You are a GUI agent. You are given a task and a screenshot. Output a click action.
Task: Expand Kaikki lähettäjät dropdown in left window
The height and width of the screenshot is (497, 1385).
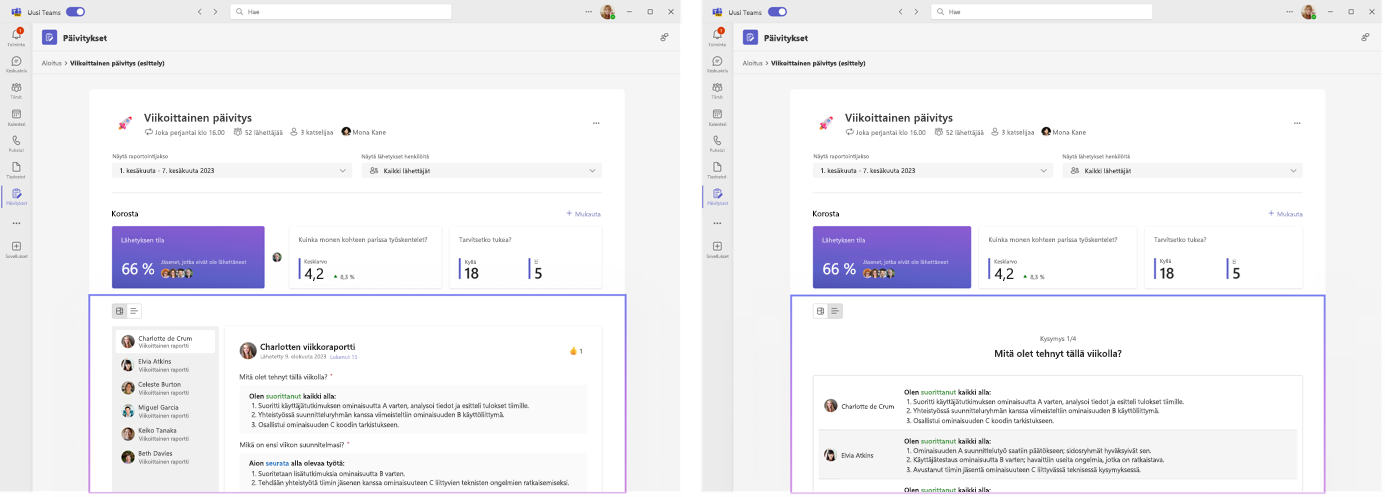[482, 171]
